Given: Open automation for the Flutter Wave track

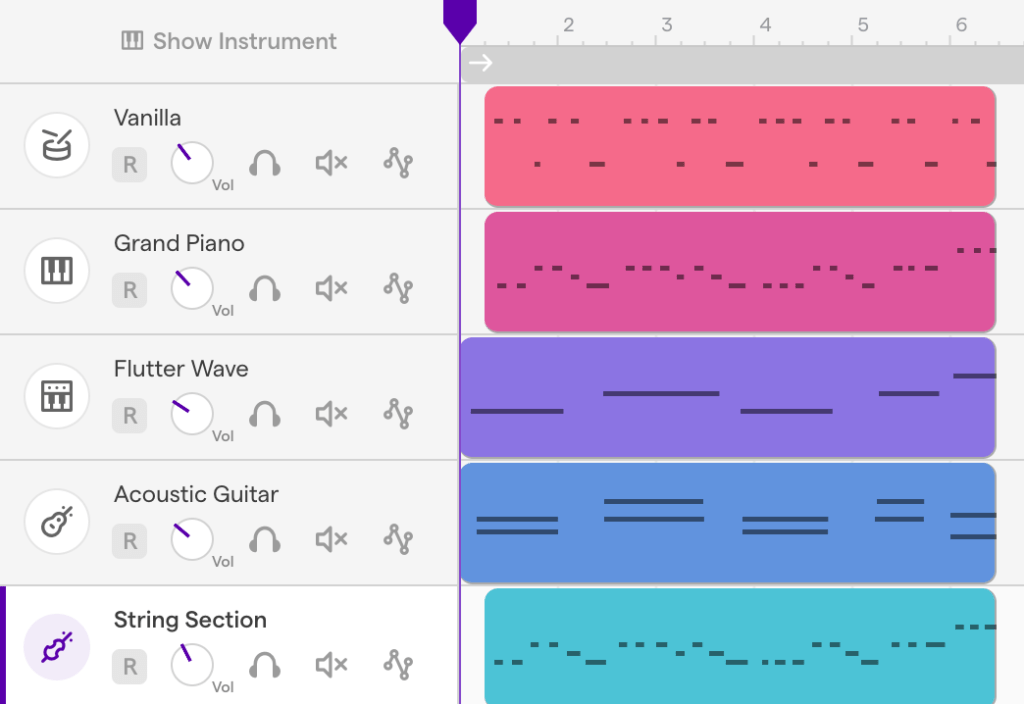Looking at the screenshot, I should pyautogui.click(x=398, y=414).
